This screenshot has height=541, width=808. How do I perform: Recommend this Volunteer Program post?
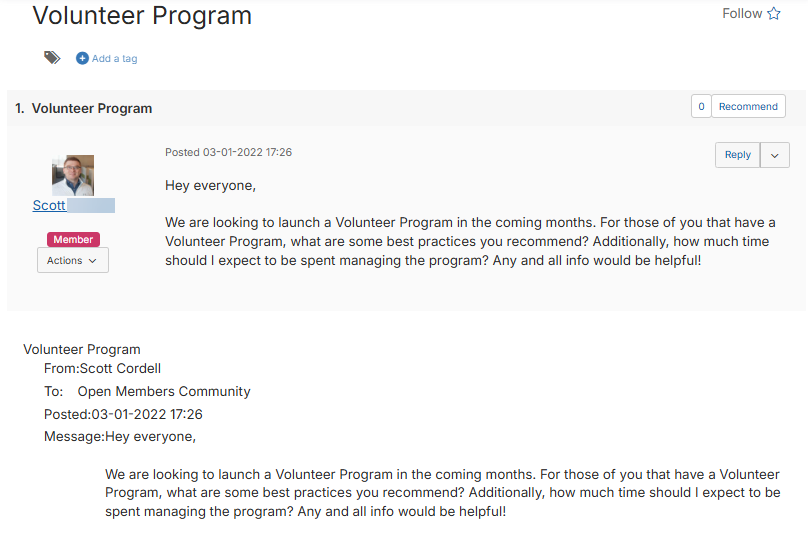[x=748, y=106]
